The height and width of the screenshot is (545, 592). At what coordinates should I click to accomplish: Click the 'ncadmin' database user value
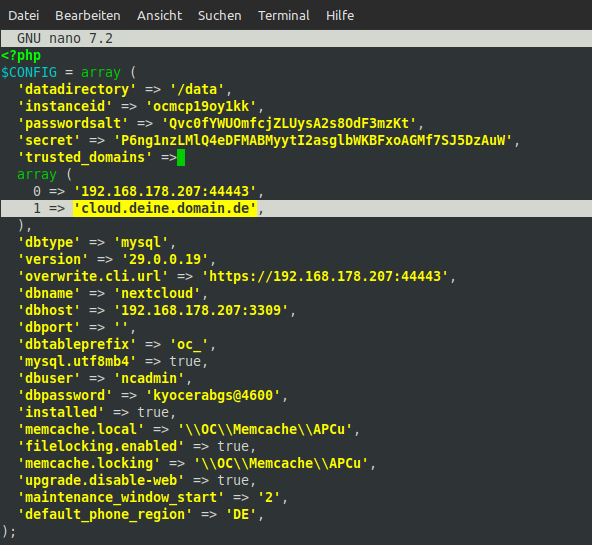[x=149, y=378]
